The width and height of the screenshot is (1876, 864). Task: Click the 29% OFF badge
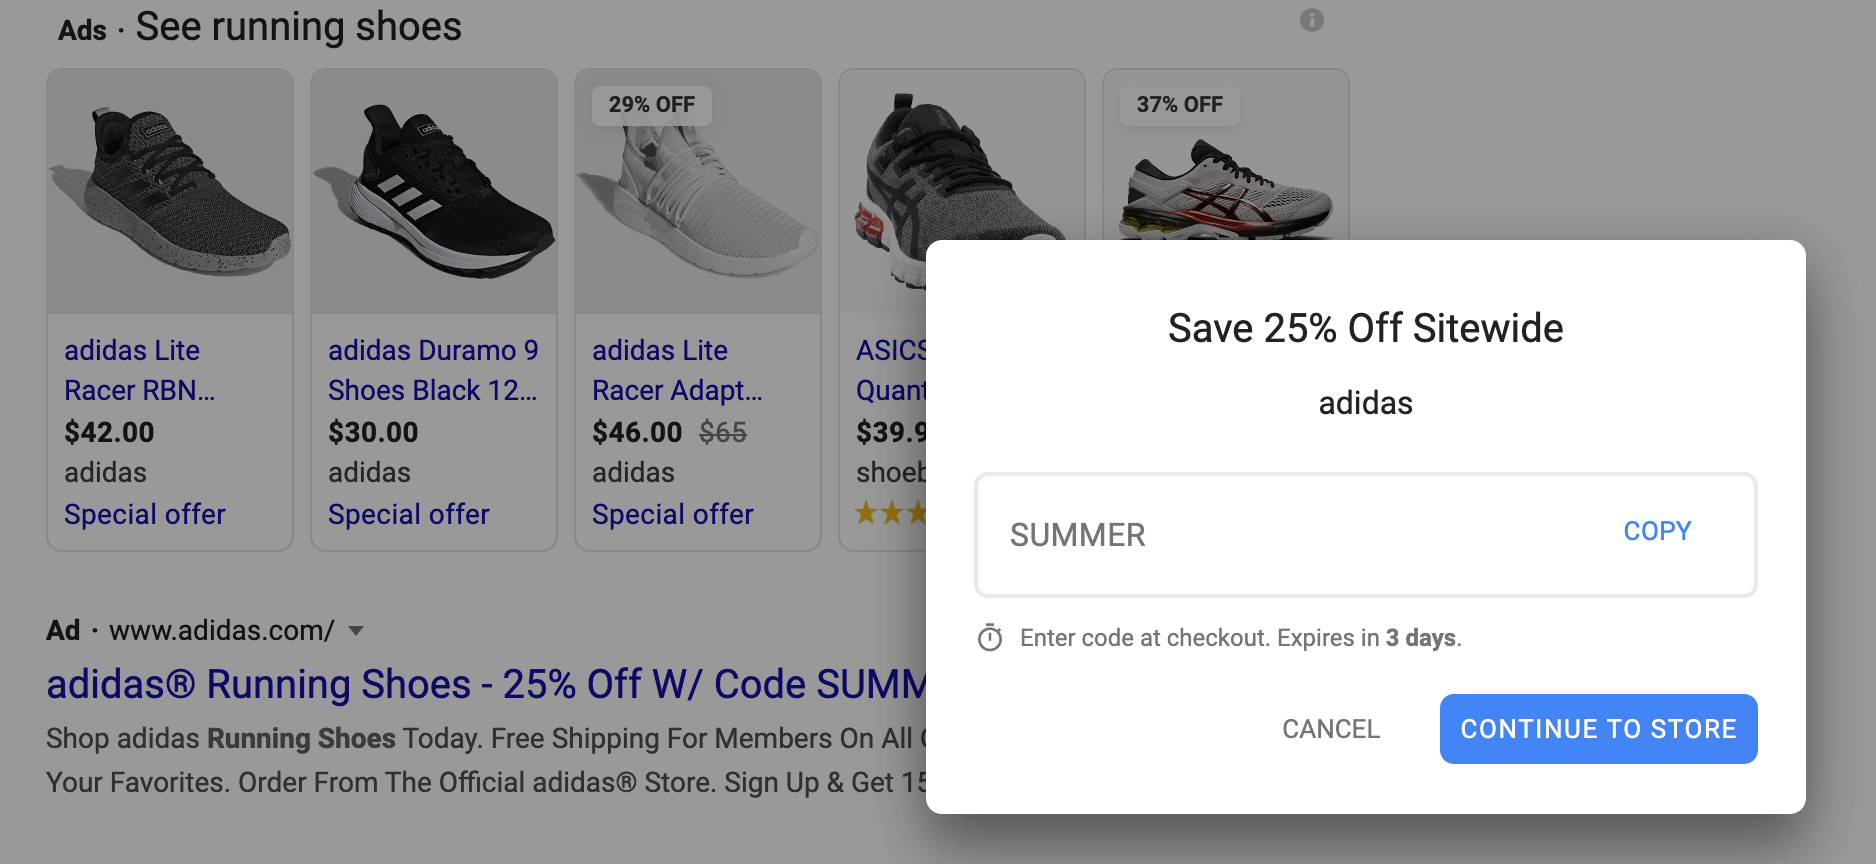(652, 105)
